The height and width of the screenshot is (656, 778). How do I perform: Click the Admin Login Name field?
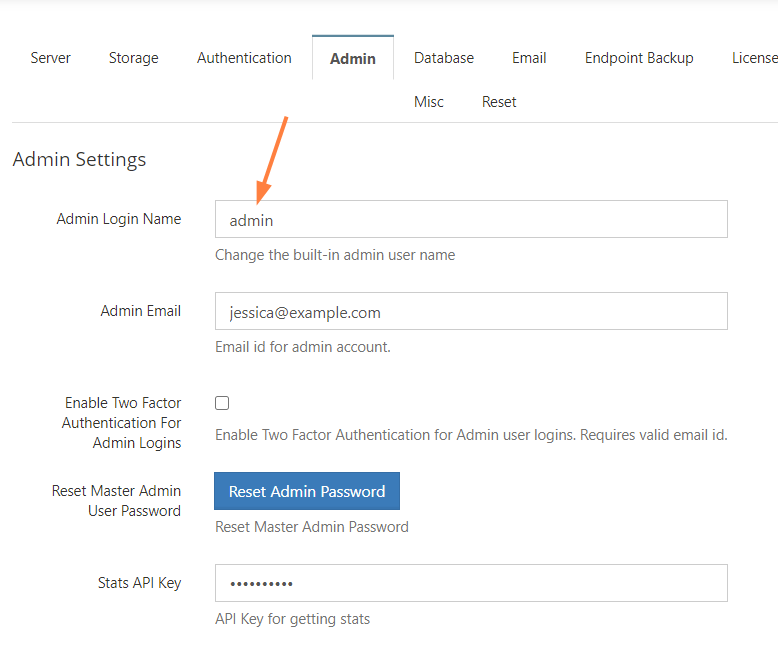click(471, 219)
